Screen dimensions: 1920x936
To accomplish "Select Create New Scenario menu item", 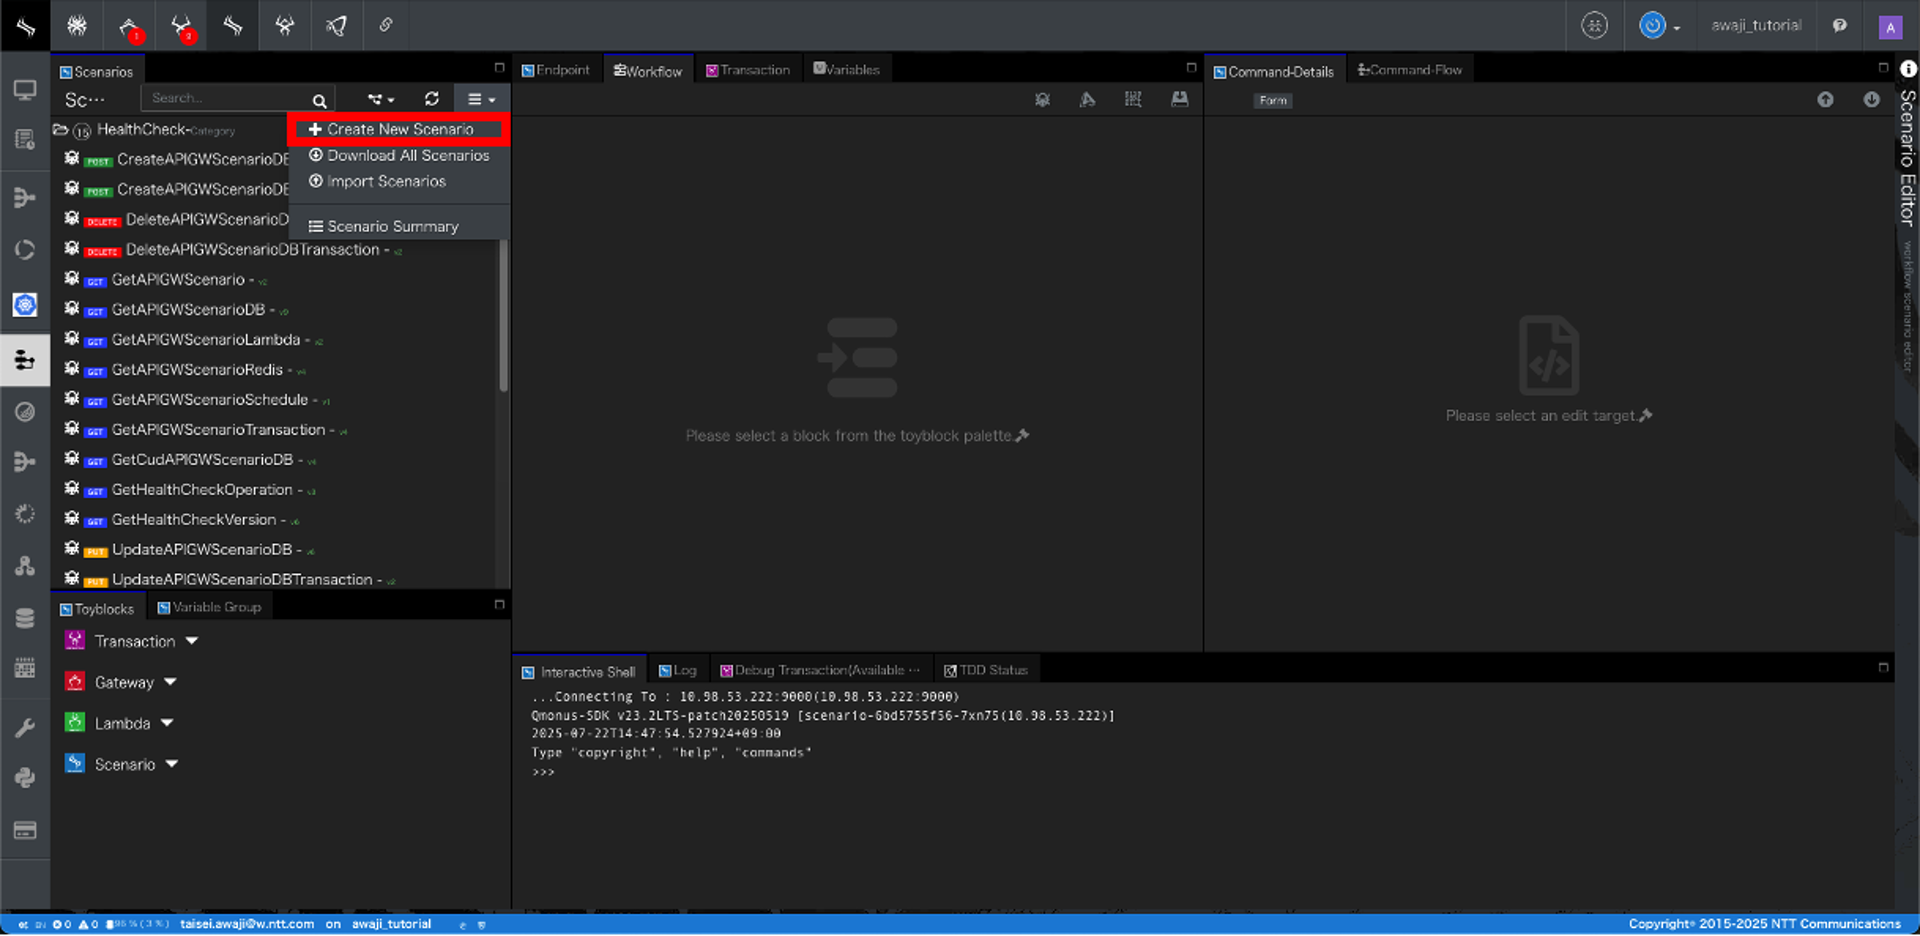I will [x=399, y=129].
